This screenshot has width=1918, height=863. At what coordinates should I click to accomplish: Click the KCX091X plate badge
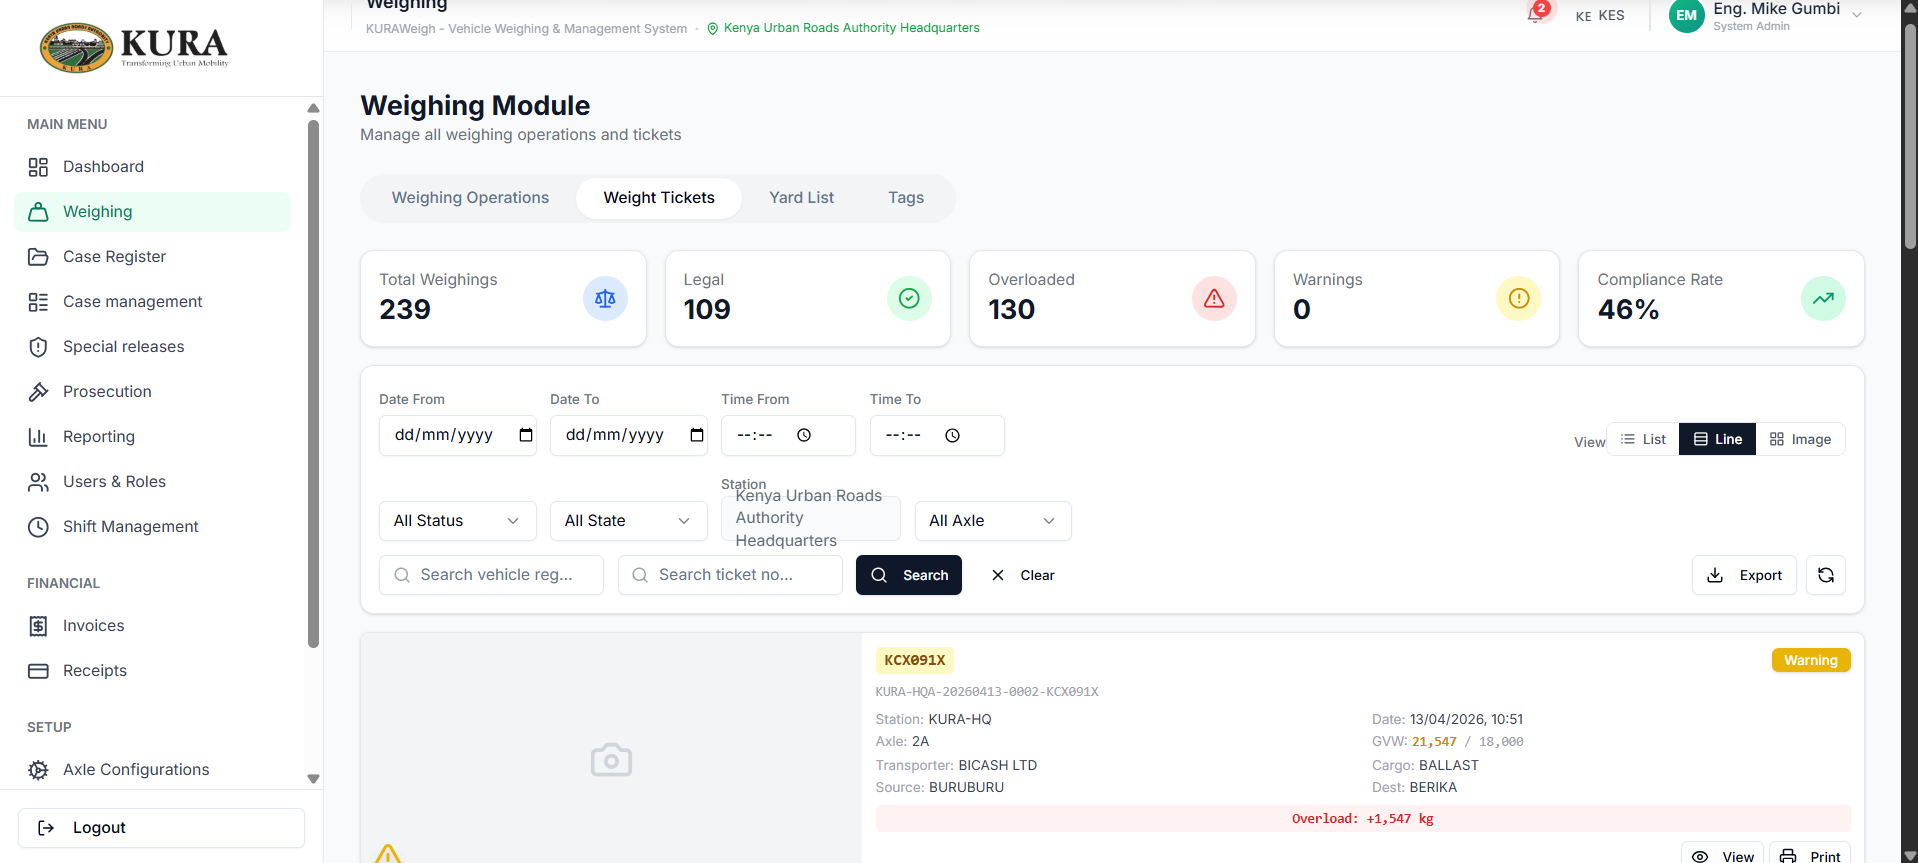coord(914,660)
